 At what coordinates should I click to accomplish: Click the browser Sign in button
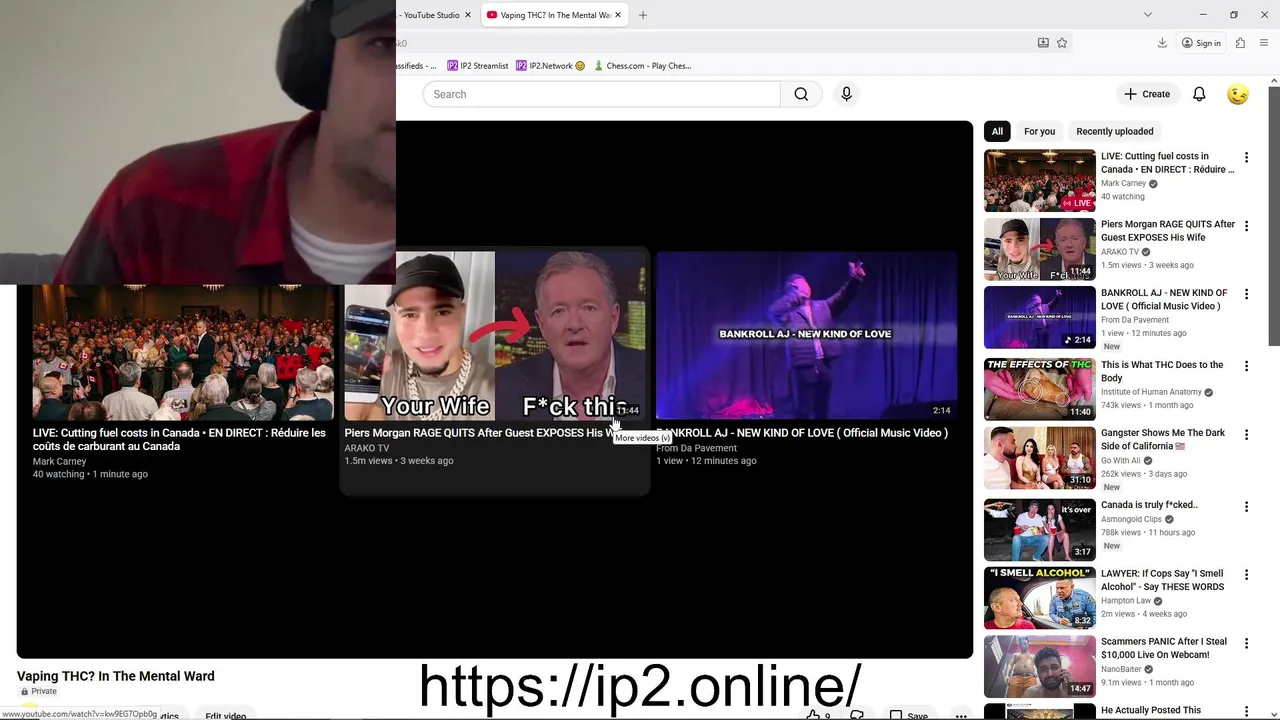[1201, 43]
